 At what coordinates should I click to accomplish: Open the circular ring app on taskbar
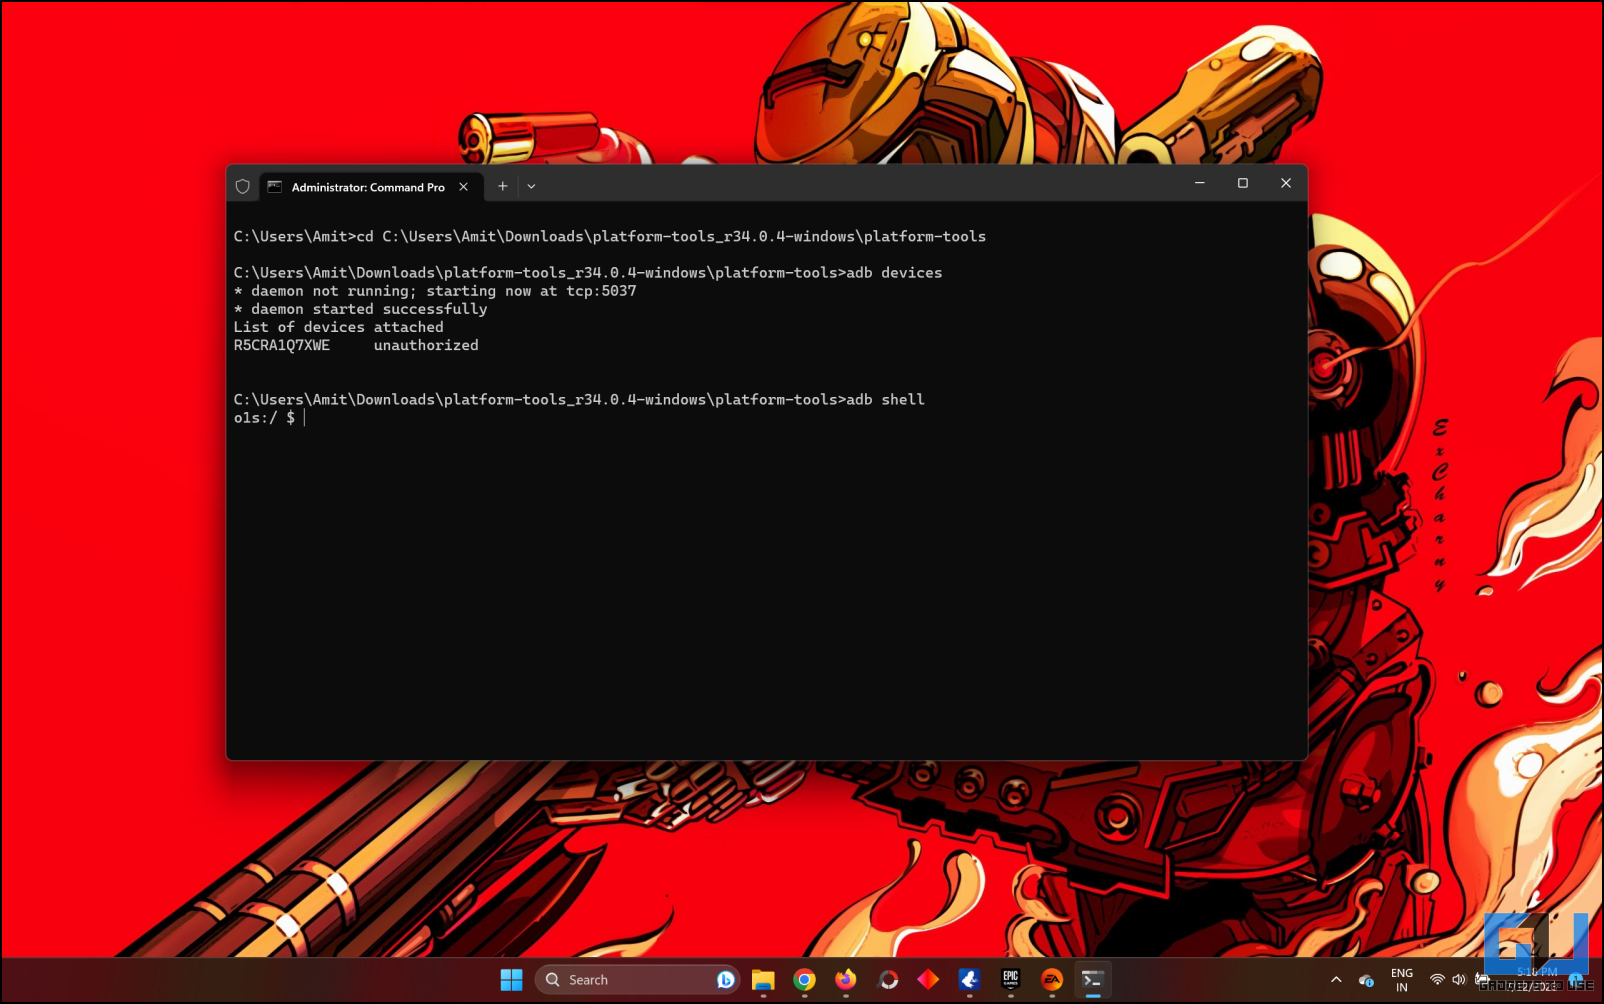pyautogui.click(x=888, y=980)
